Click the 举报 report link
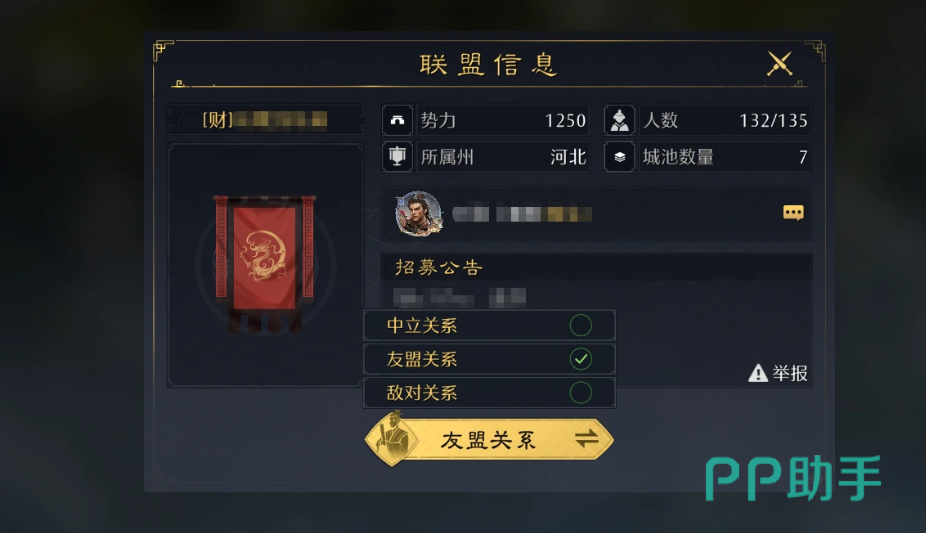The height and width of the screenshot is (533, 926). [790, 373]
